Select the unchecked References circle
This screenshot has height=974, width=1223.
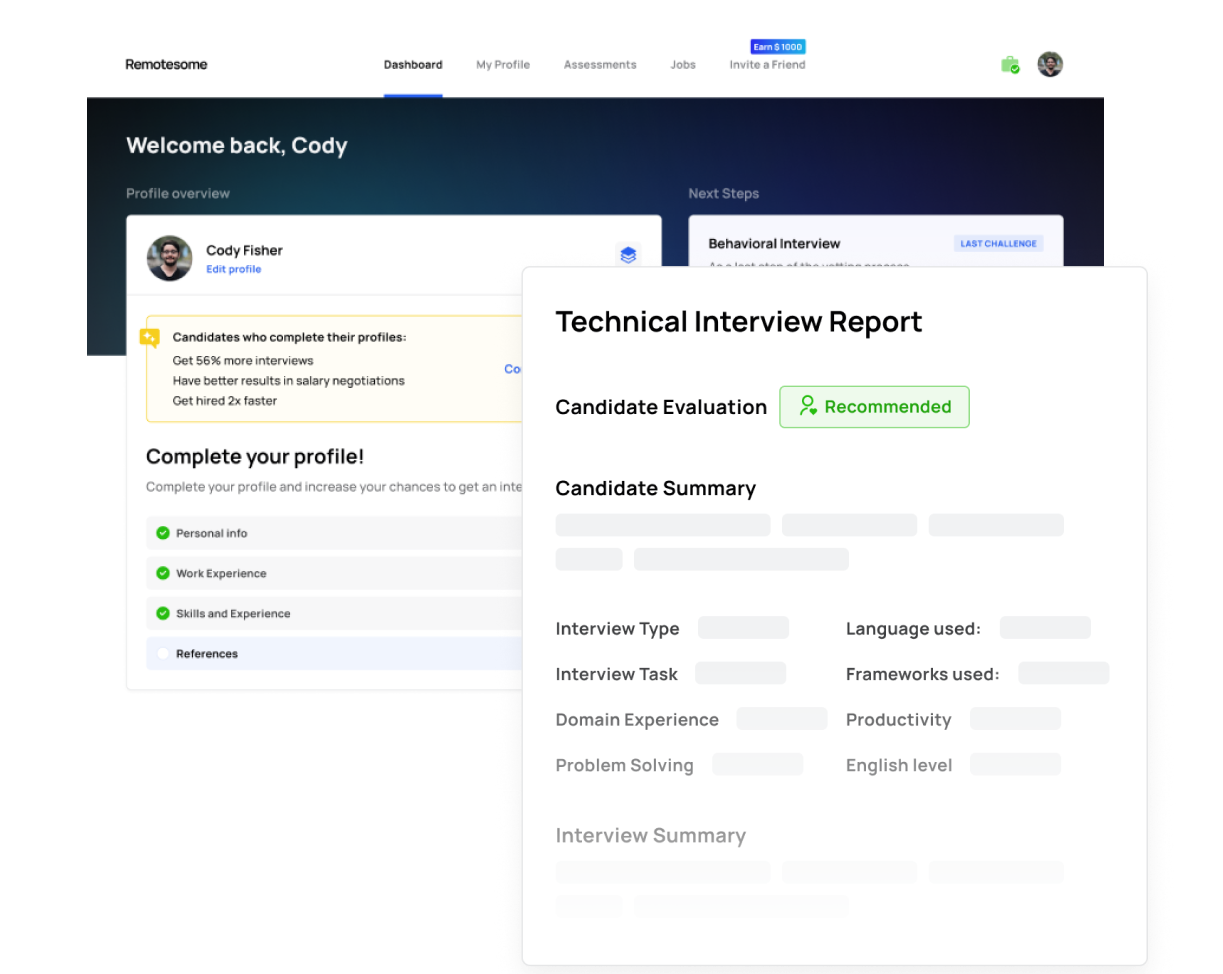(x=163, y=653)
